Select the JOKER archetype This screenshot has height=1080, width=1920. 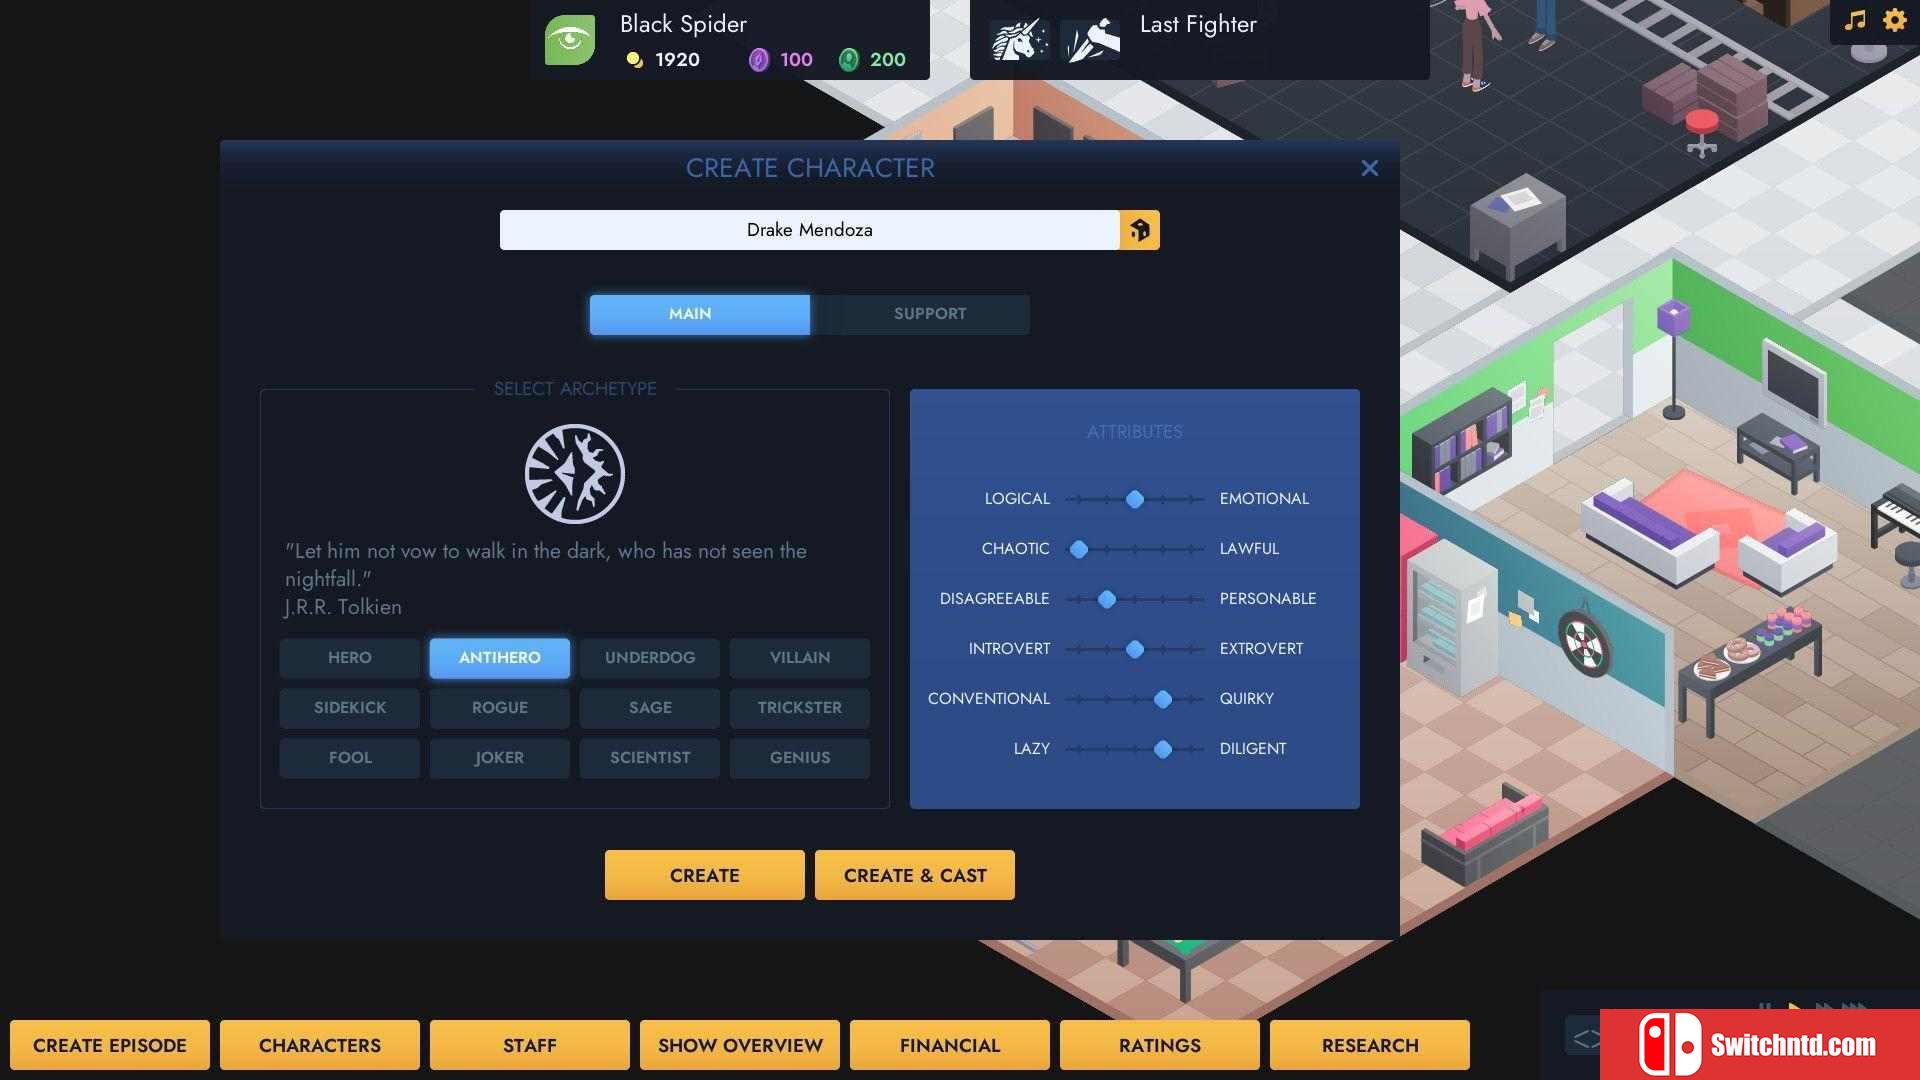click(x=500, y=757)
